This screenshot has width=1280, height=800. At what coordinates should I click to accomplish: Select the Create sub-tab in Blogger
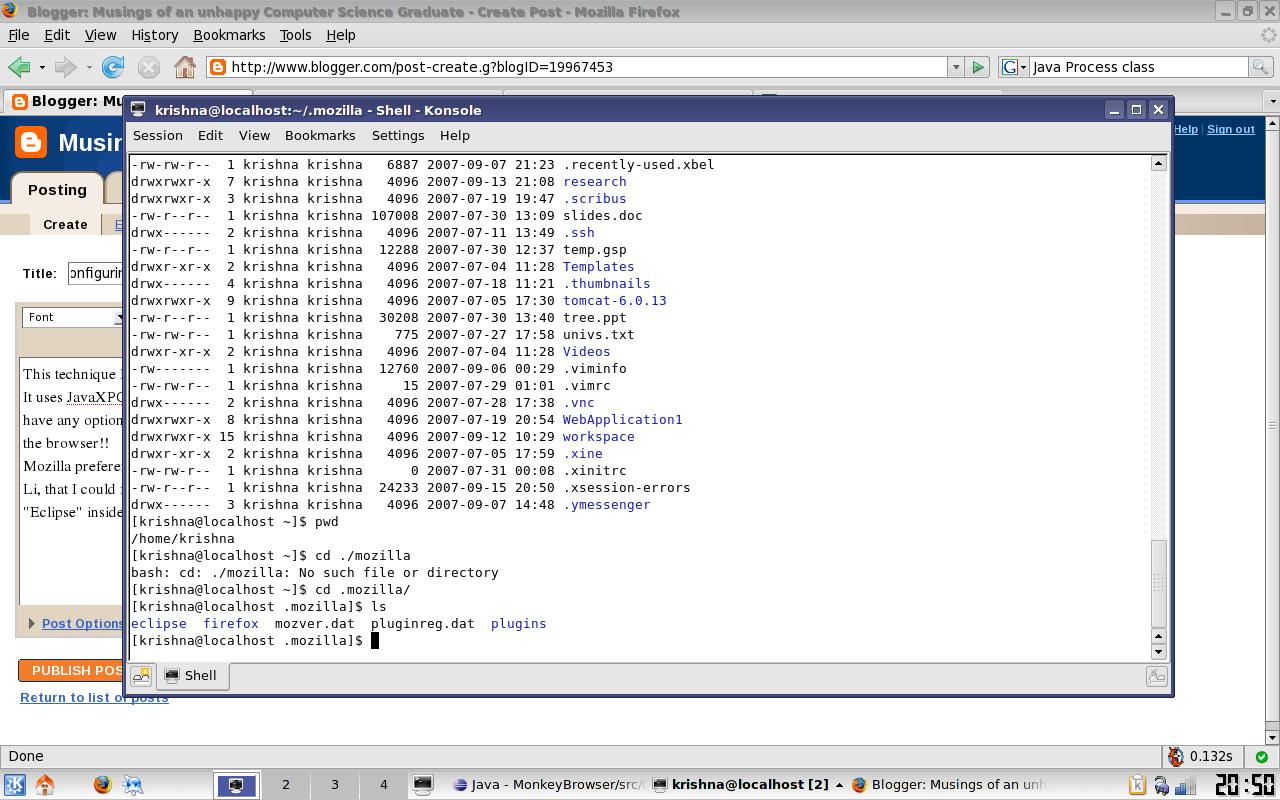click(x=65, y=225)
